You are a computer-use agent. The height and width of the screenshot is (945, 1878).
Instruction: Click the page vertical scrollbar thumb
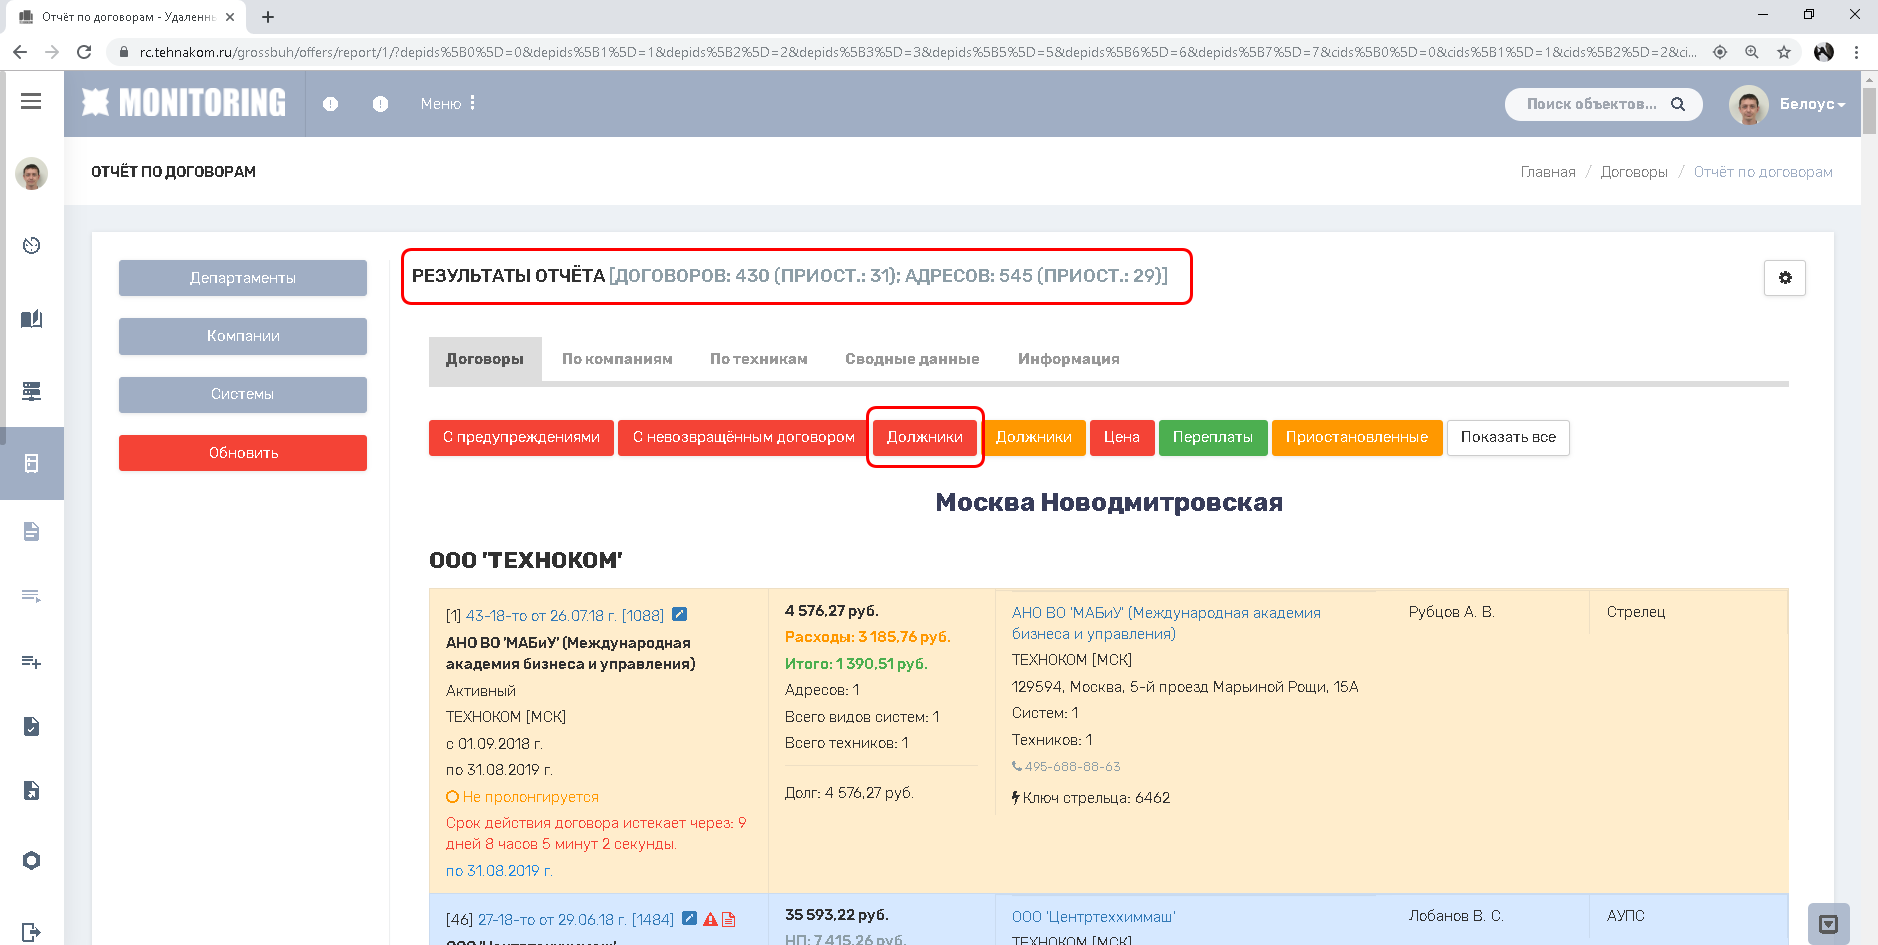(1869, 110)
